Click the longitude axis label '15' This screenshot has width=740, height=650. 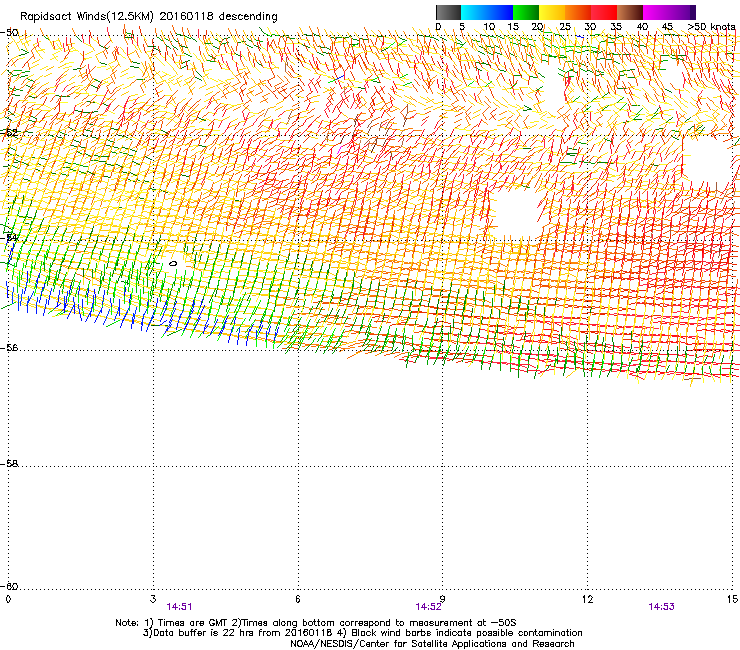pos(732,599)
